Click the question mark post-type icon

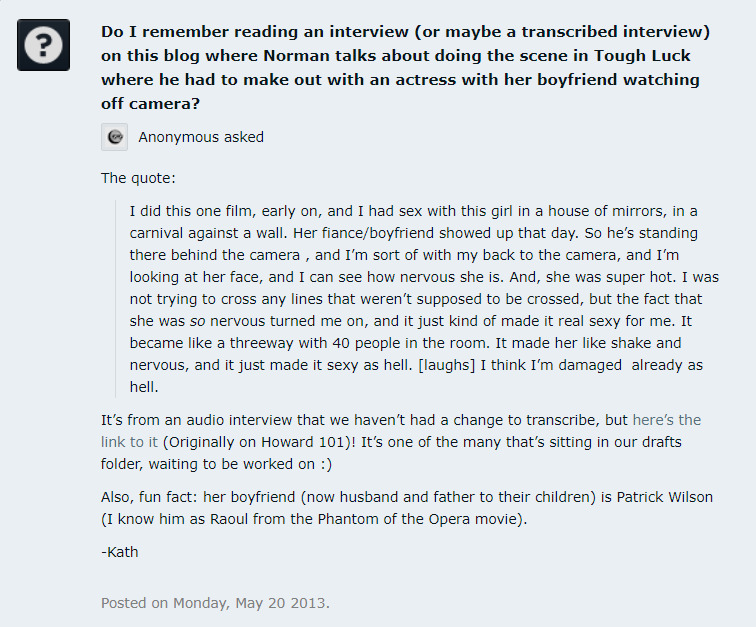tap(43, 45)
